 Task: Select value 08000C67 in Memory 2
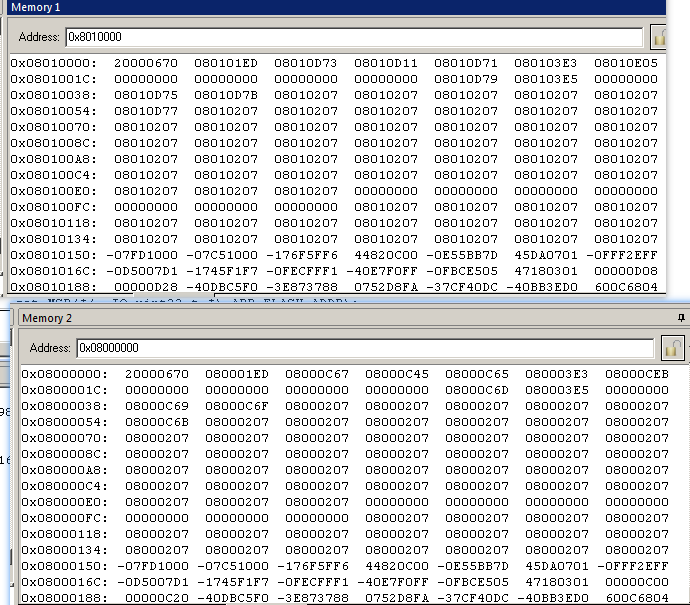click(x=317, y=374)
